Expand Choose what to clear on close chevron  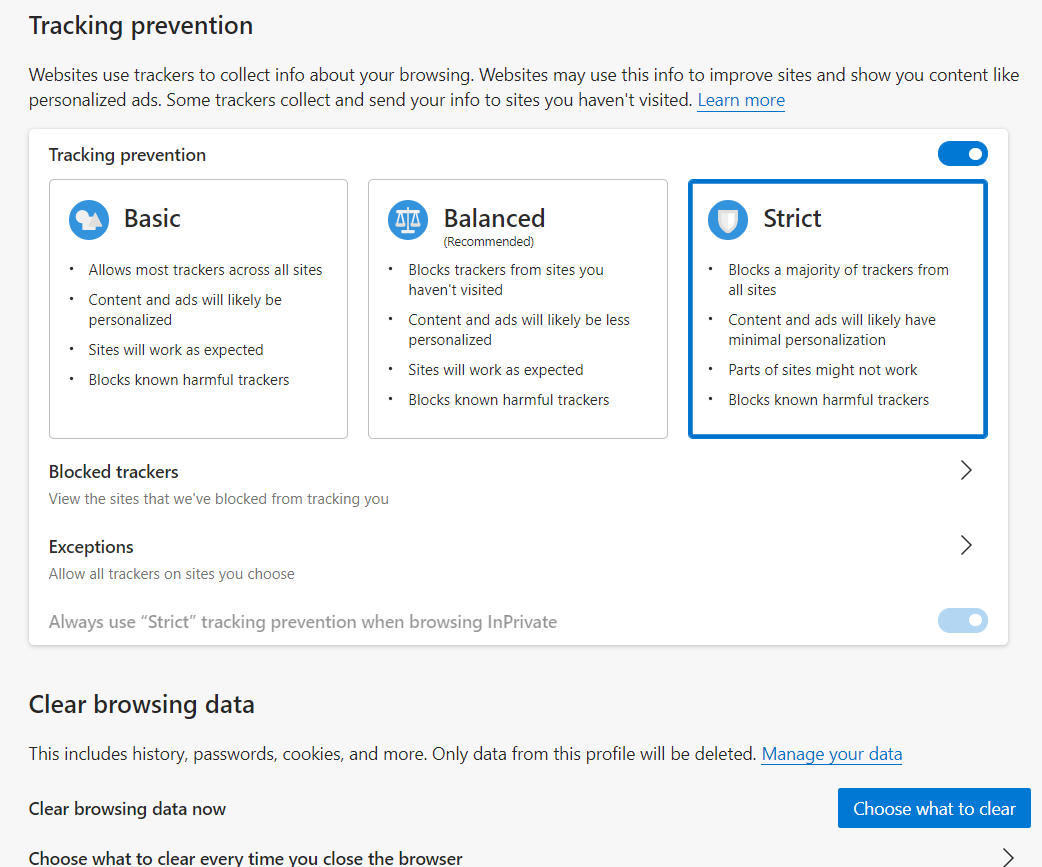click(x=1008, y=857)
